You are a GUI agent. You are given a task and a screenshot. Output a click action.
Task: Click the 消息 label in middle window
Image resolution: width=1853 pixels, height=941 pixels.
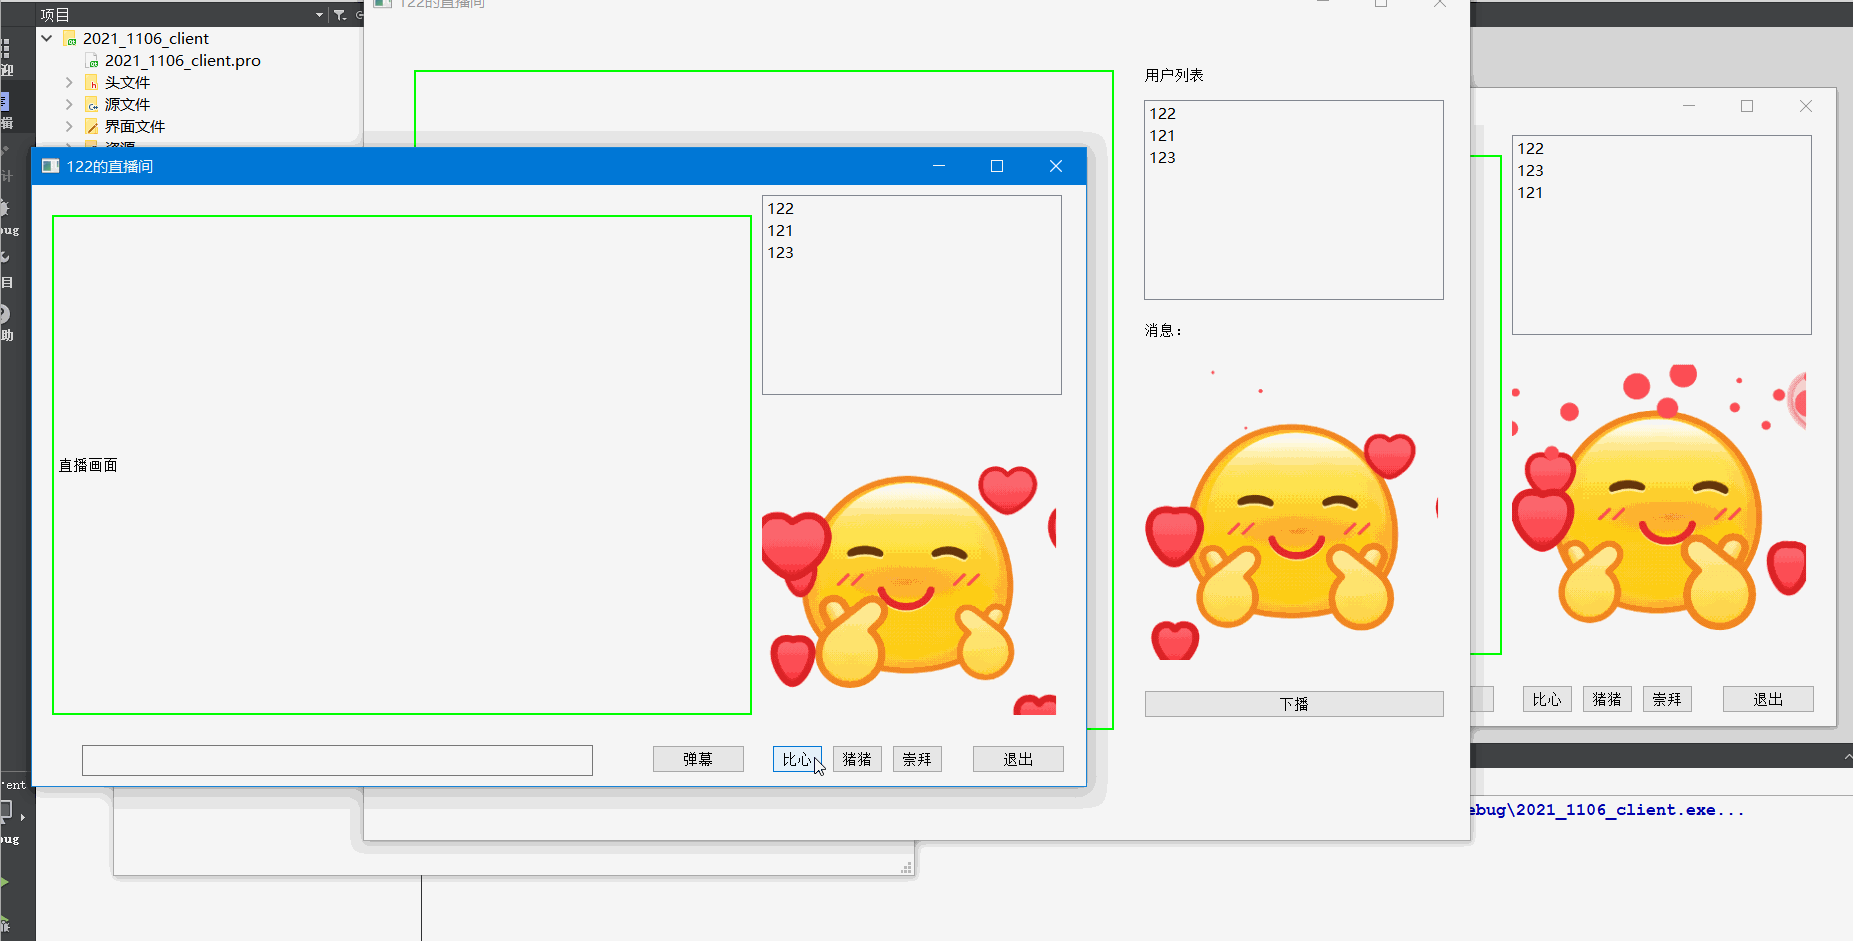1164,330
